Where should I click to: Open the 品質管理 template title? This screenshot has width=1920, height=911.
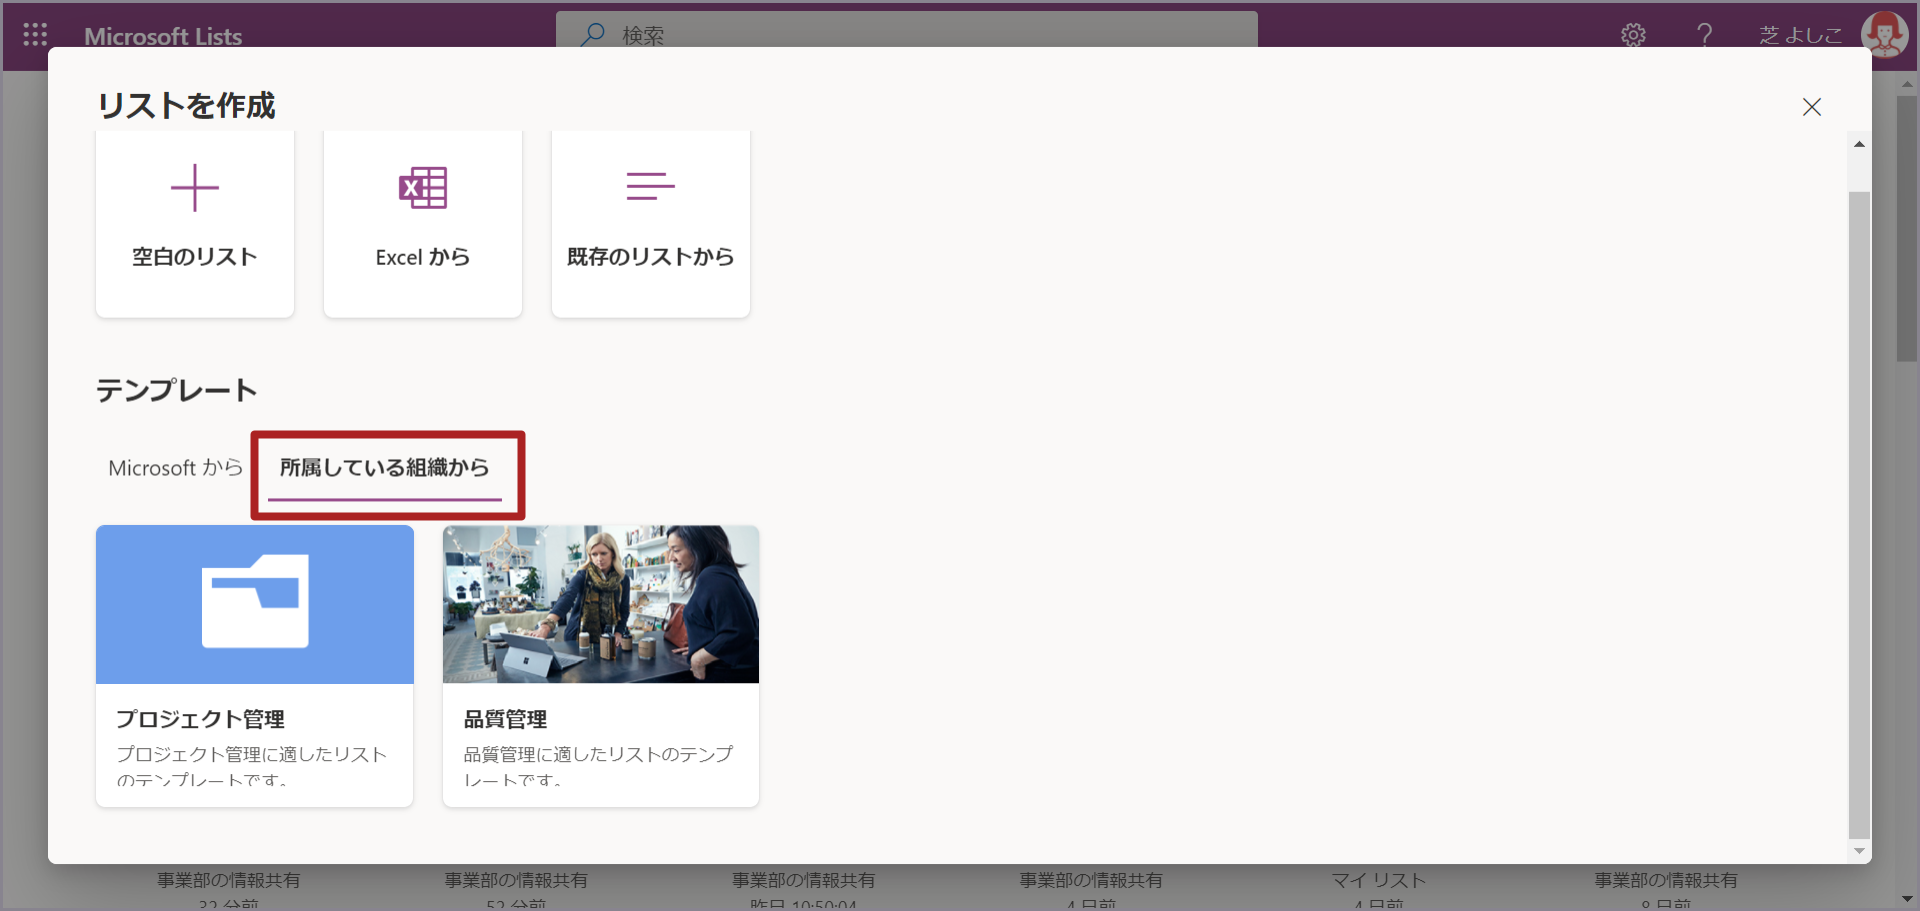(505, 719)
